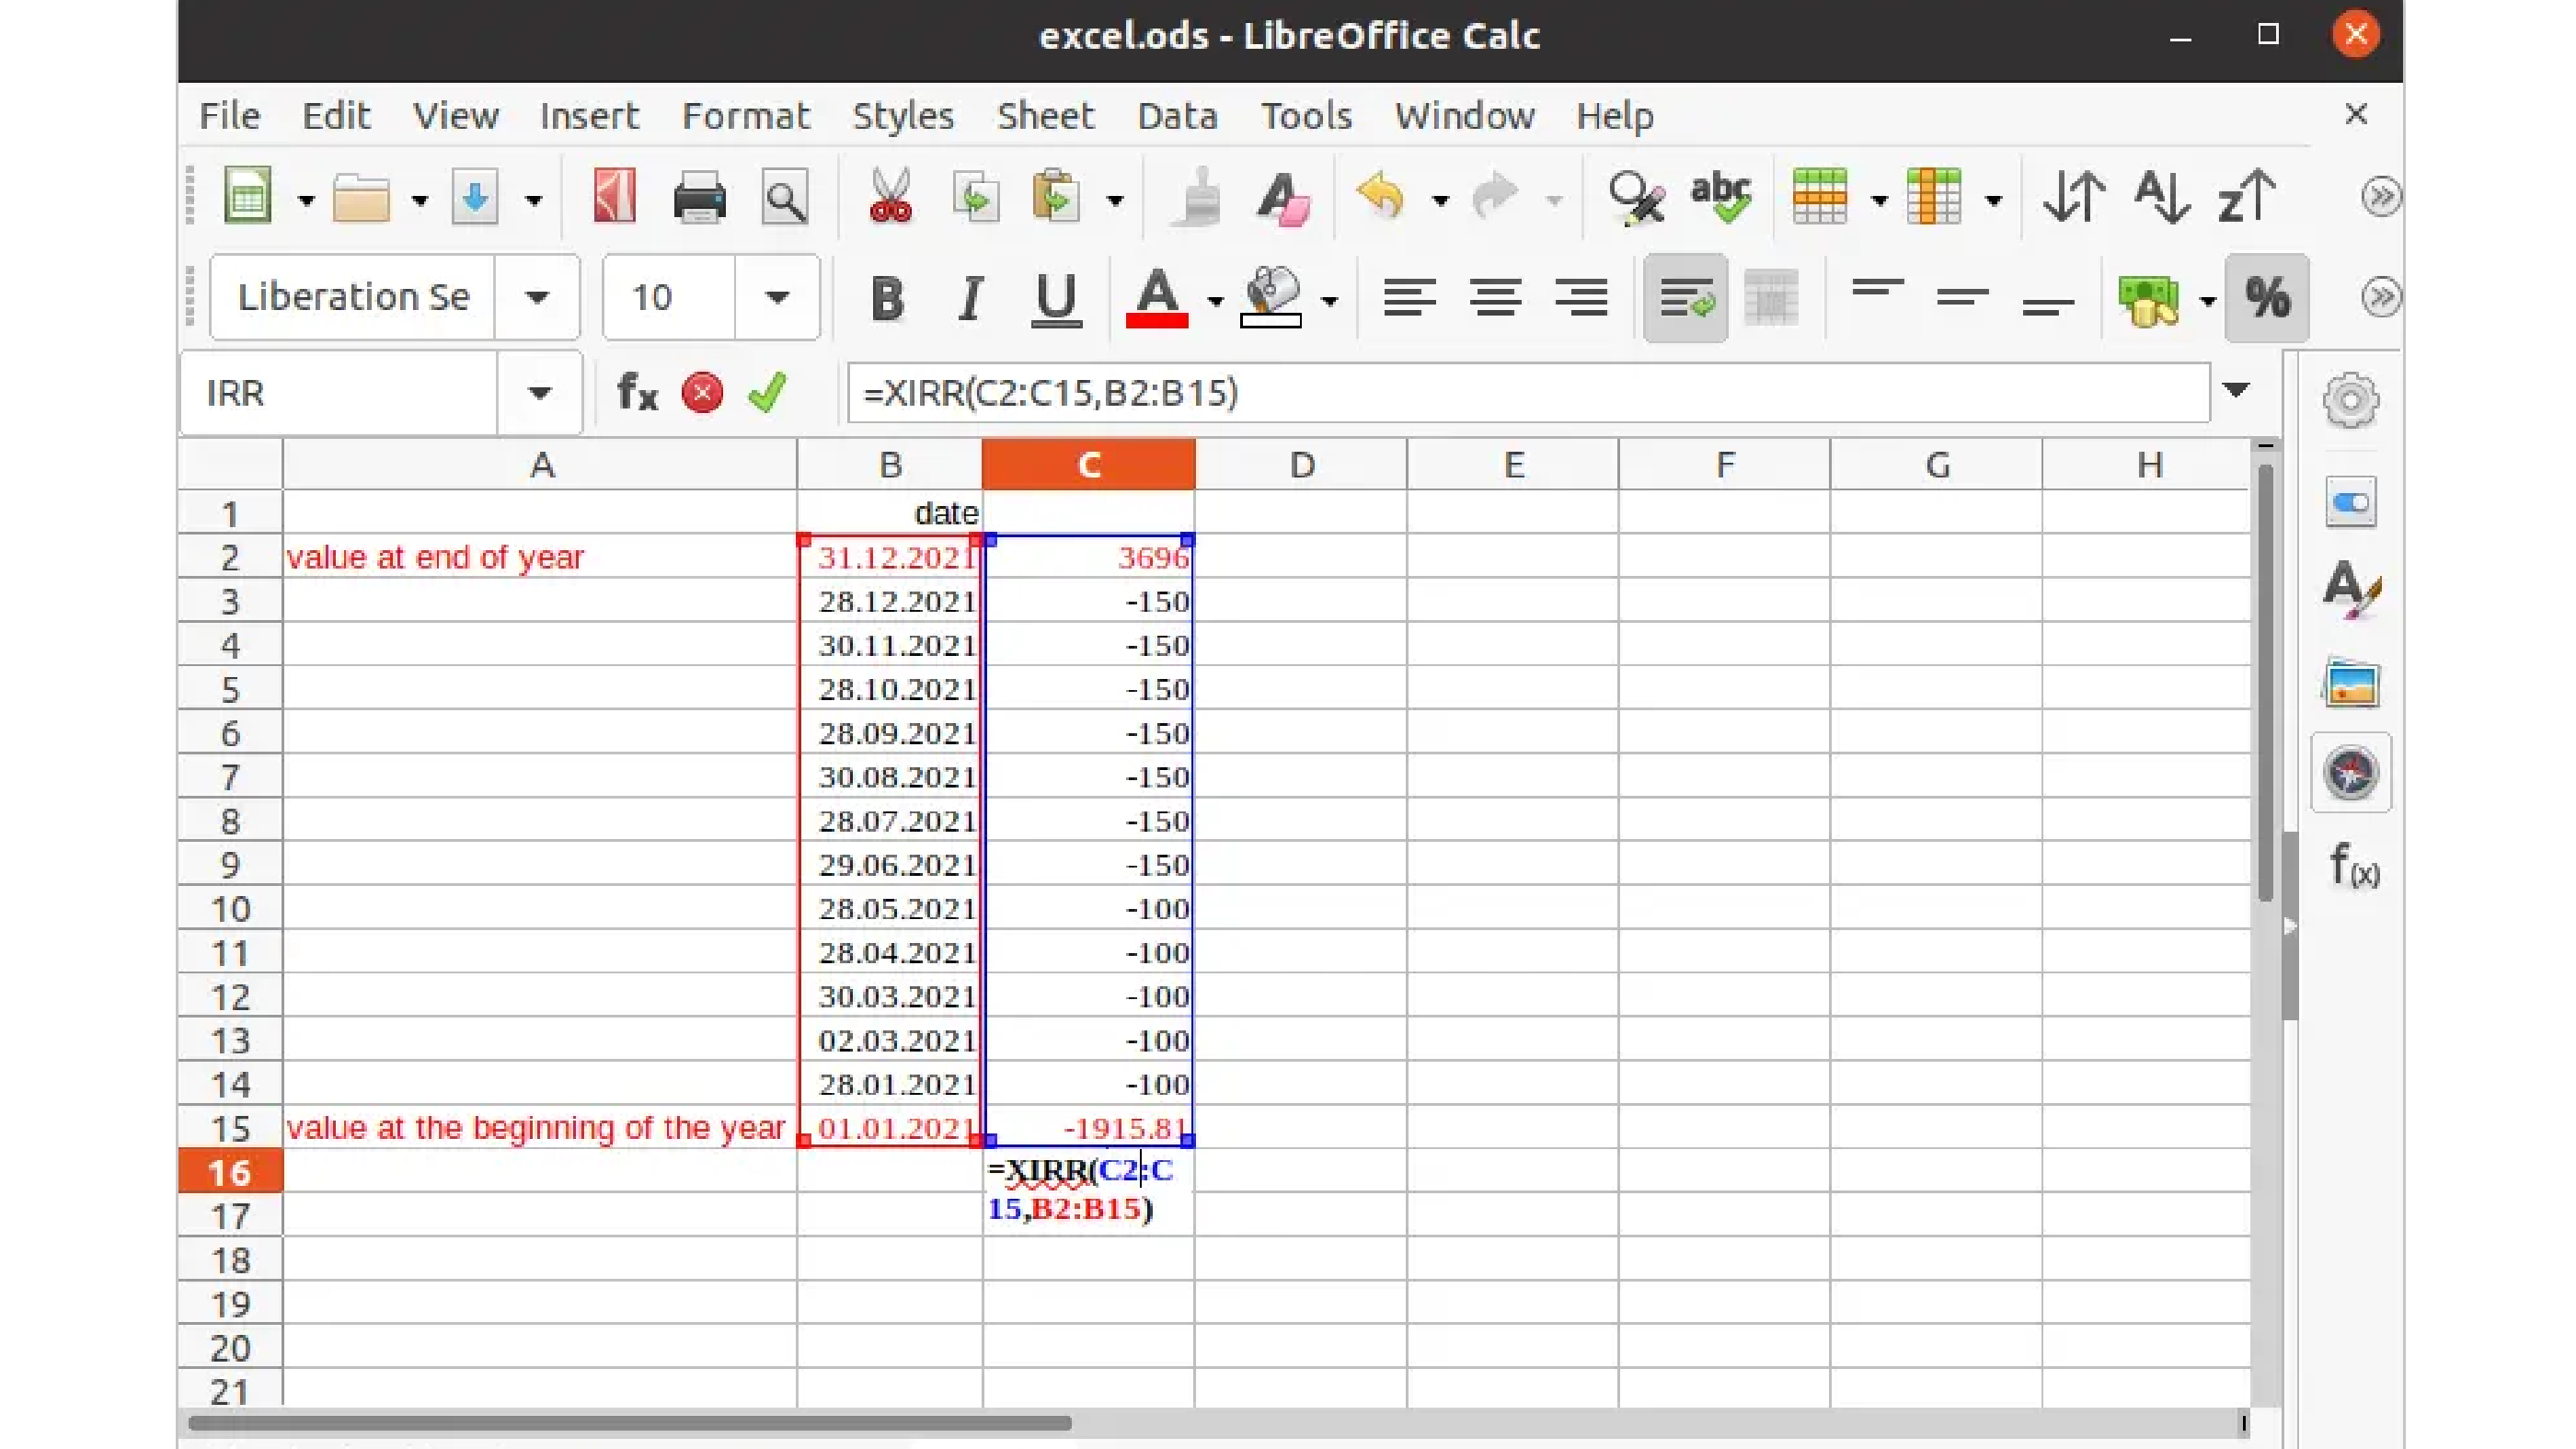Screen dimensions: 2576x1449
Task: Click the Copy icon
Action: tap(975, 196)
